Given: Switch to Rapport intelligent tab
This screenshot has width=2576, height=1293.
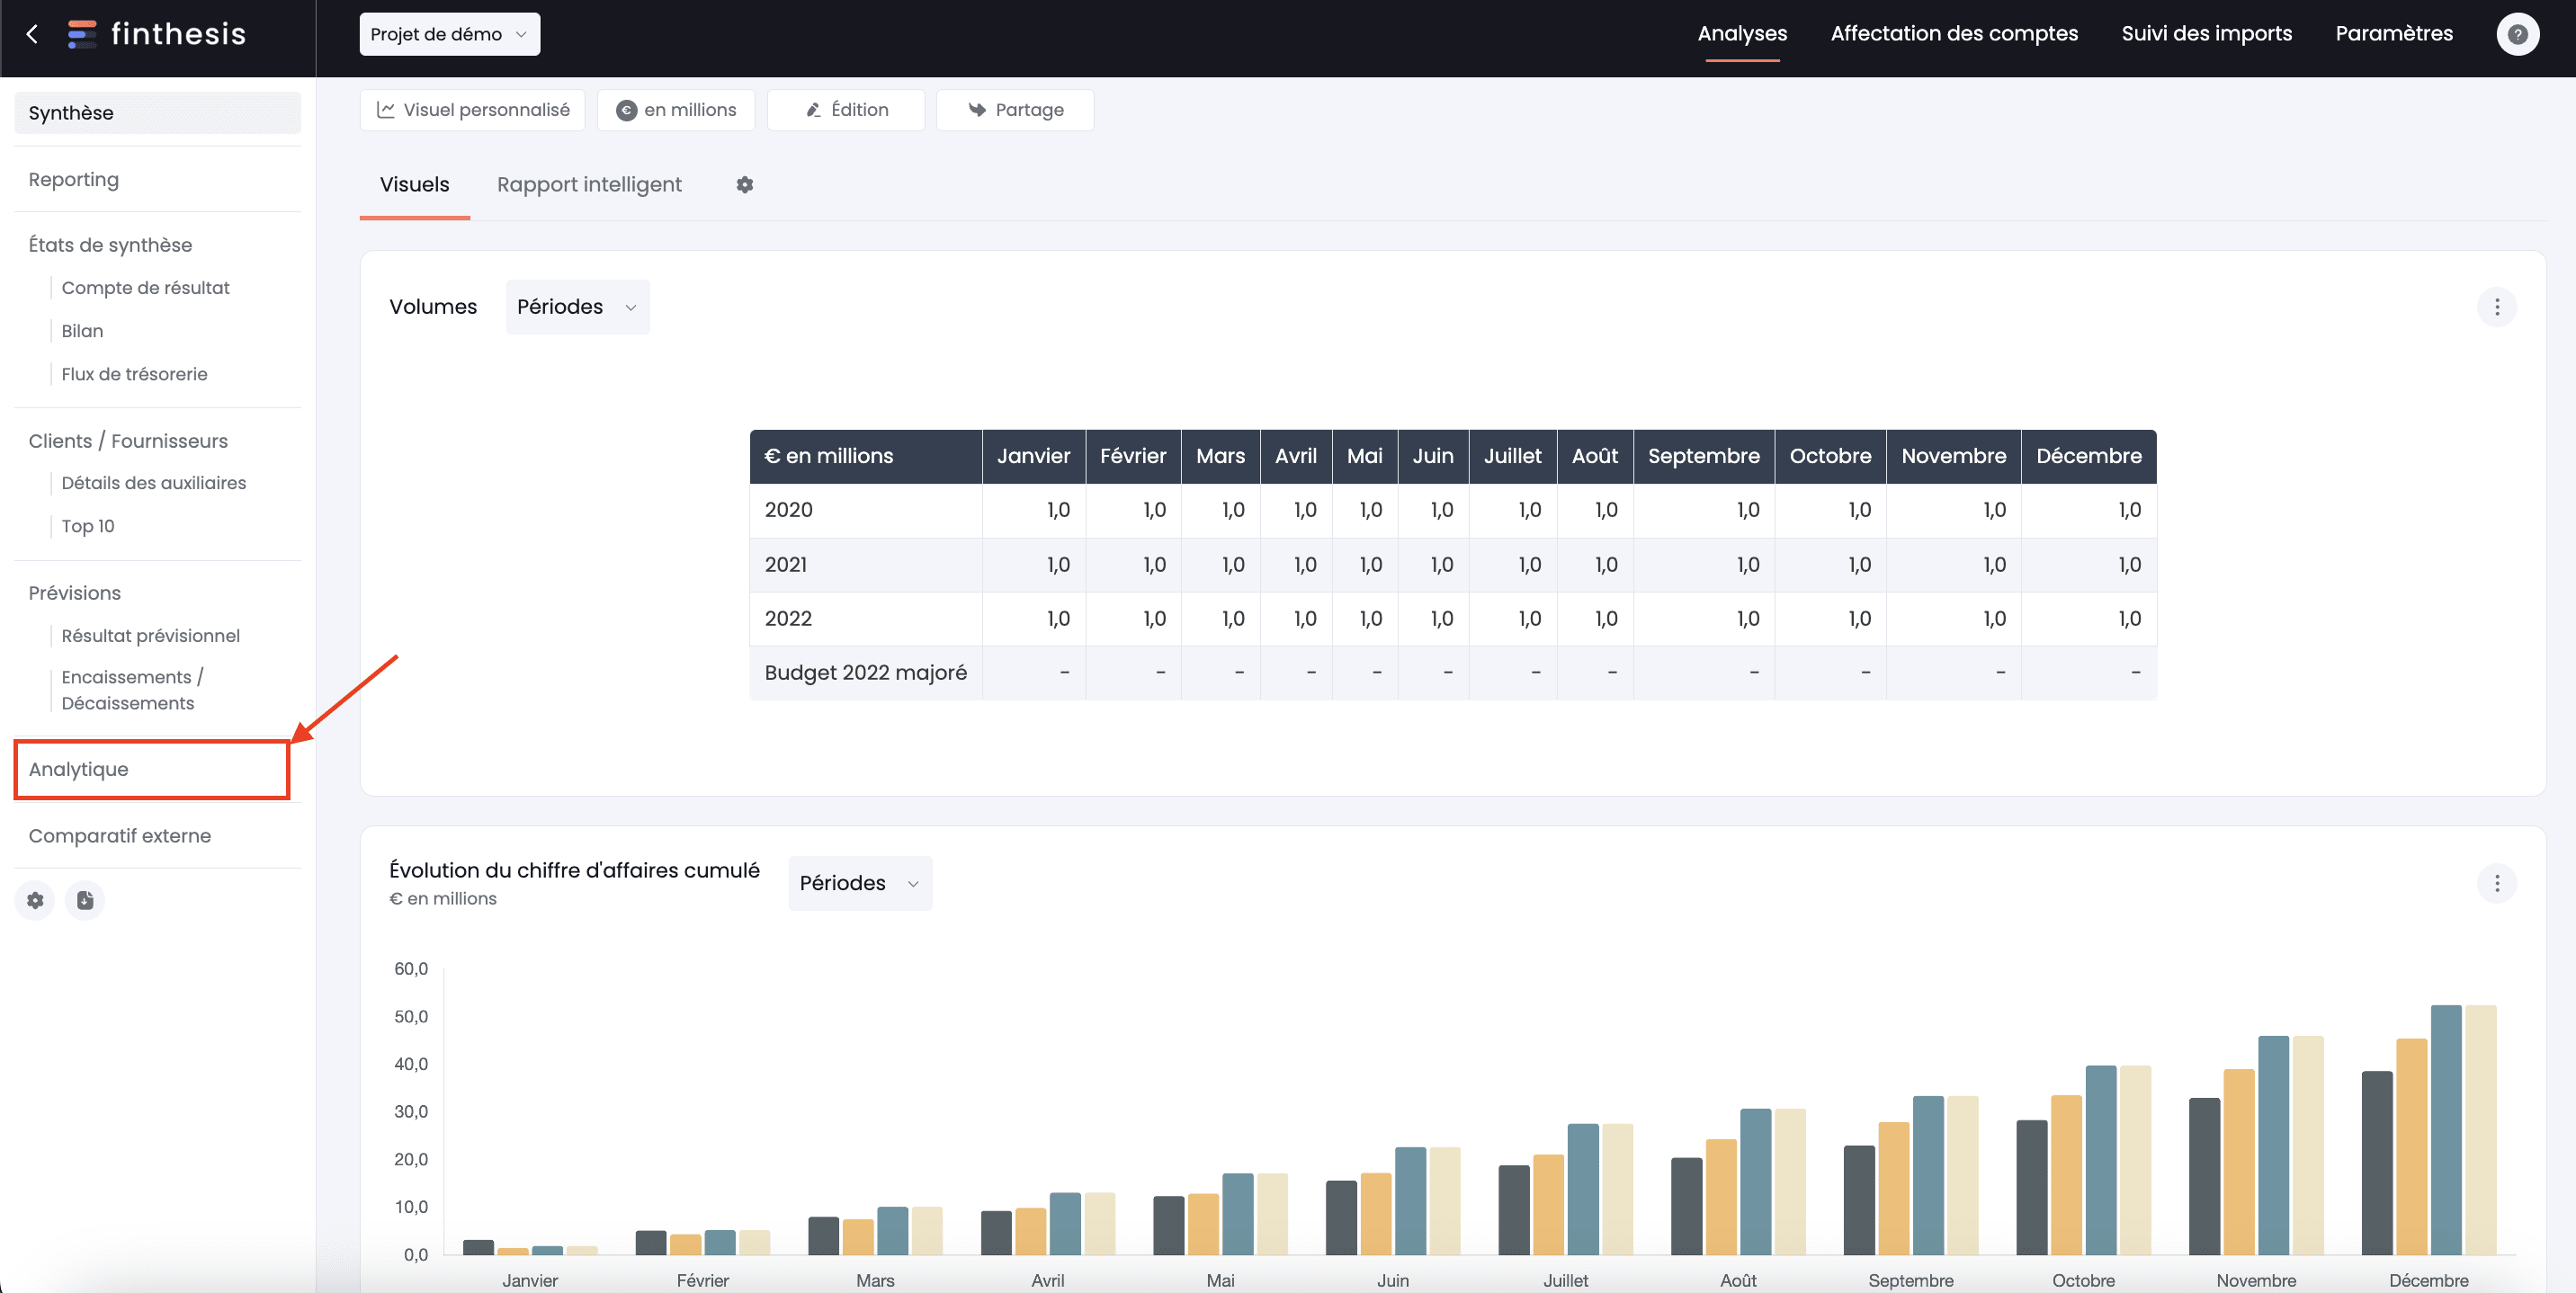Looking at the screenshot, I should 589,184.
